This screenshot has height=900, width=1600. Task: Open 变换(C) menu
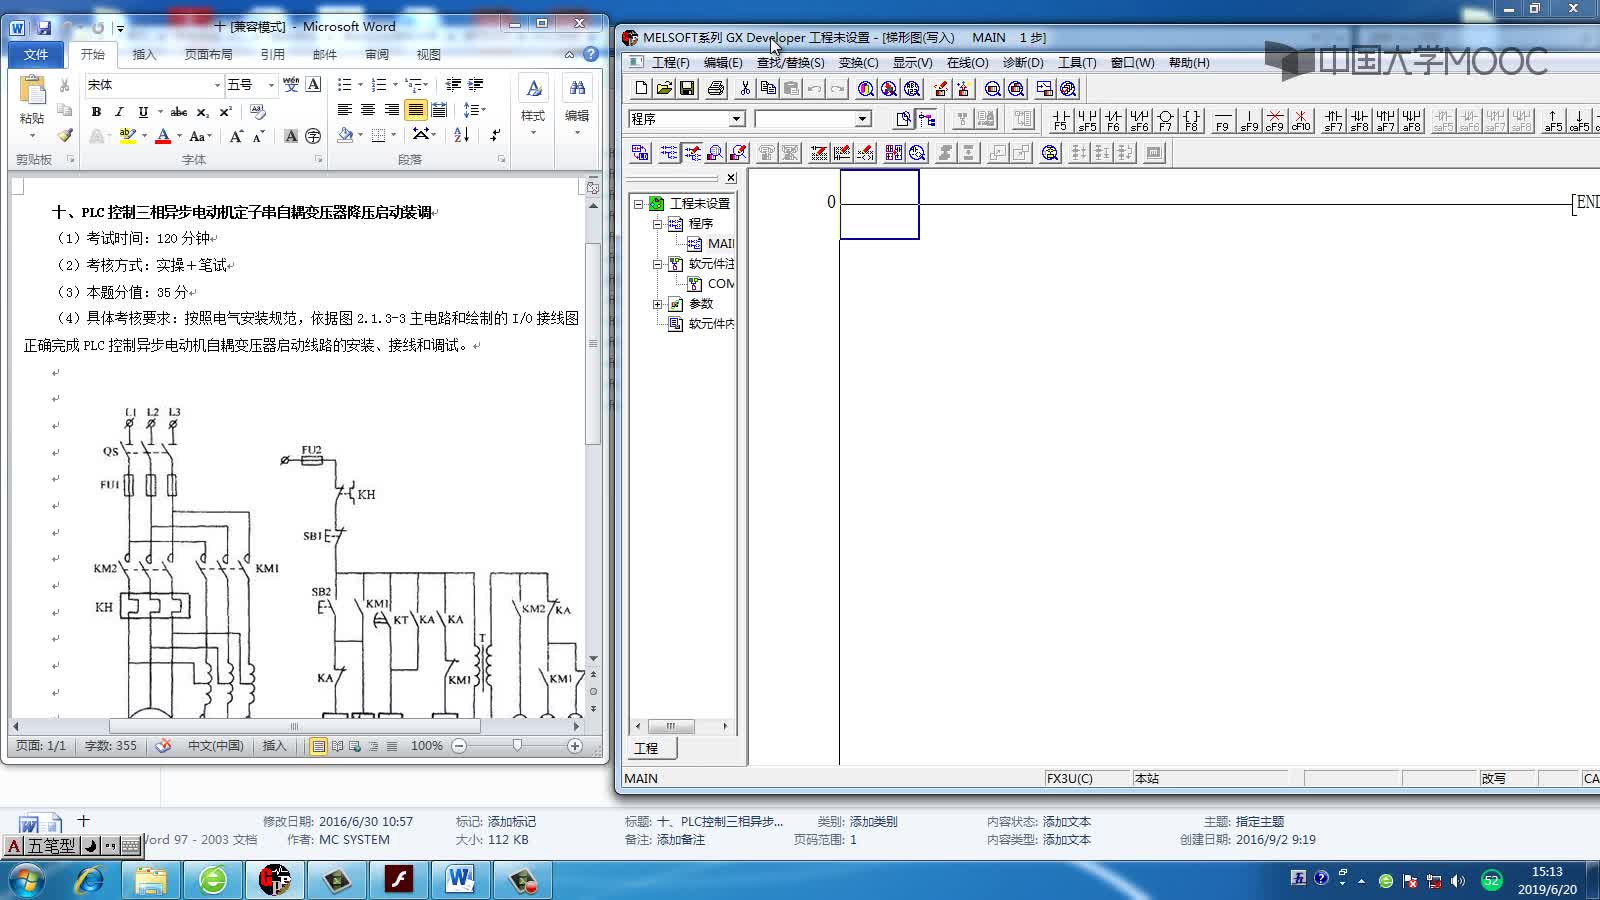tap(858, 62)
